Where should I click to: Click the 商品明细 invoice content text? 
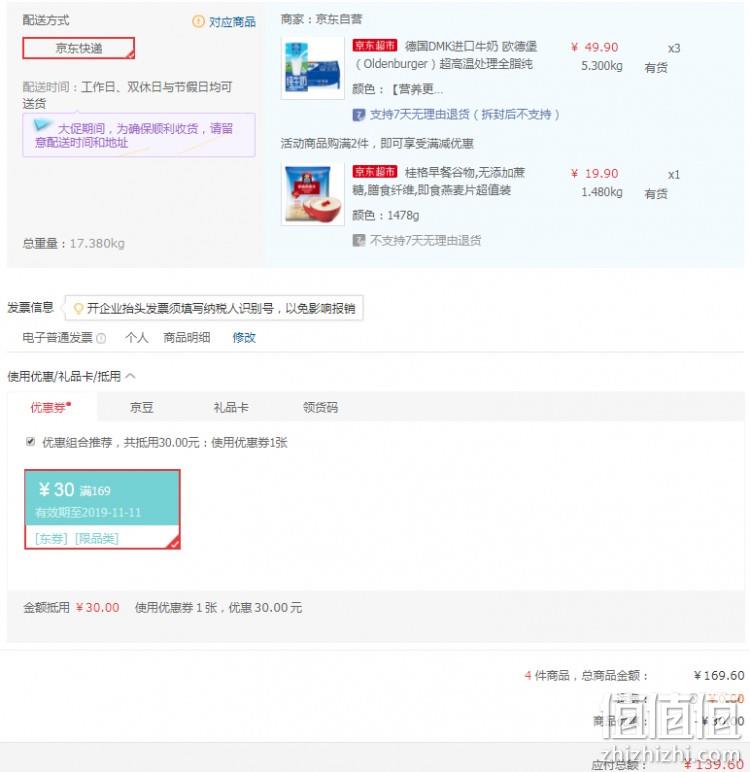[x=187, y=337]
